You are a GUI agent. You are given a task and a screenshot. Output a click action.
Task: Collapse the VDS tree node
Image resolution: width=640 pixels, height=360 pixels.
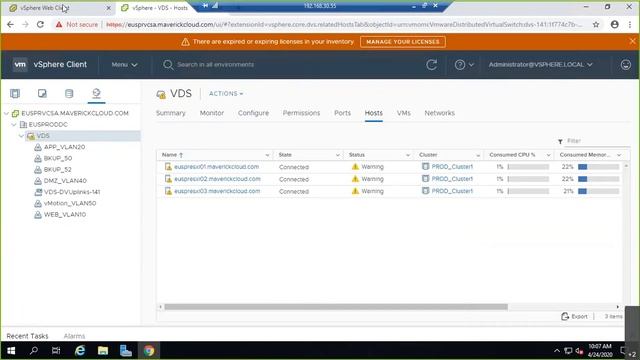coord(21,136)
